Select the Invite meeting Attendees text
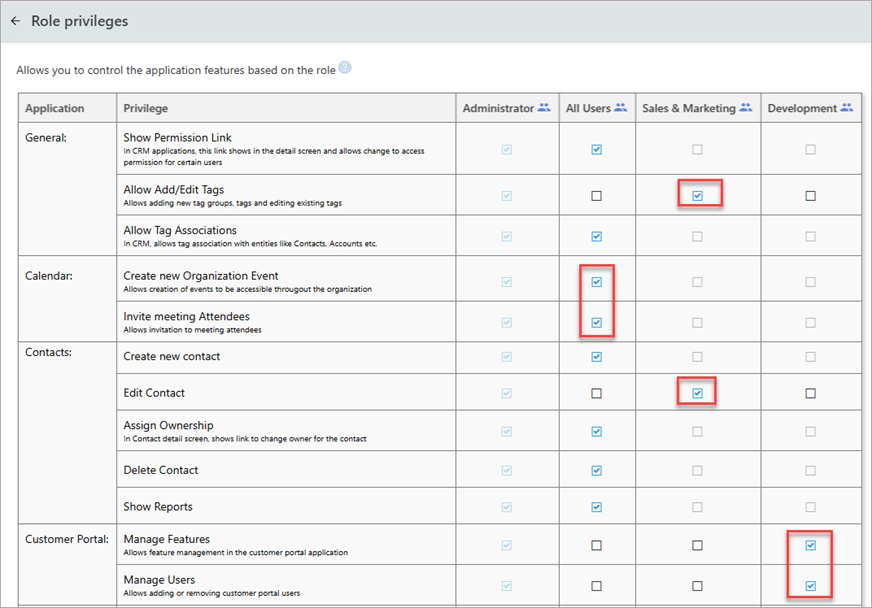This screenshot has width=872, height=608. click(186, 317)
